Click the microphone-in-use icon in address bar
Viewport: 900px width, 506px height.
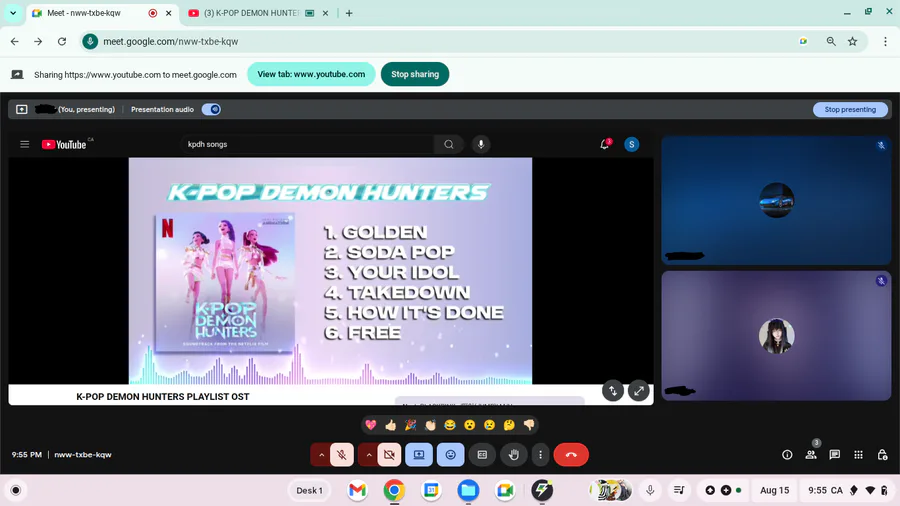pos(90,41)
